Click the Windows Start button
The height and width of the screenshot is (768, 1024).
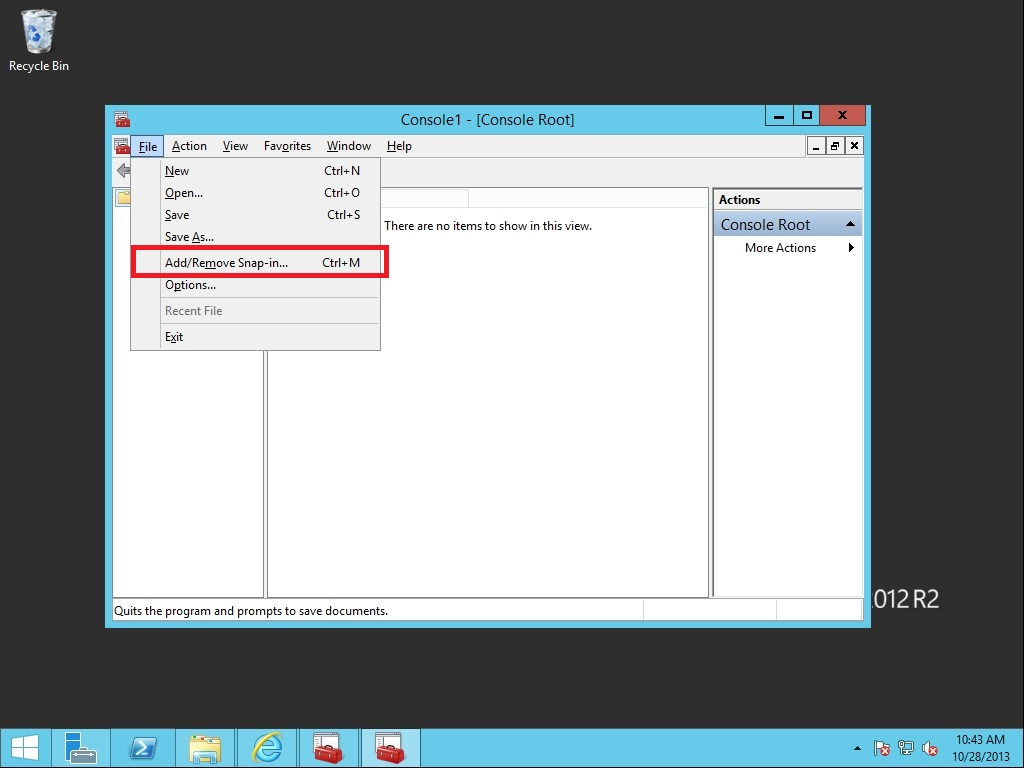pyautogui.click(x=25, y=747)
